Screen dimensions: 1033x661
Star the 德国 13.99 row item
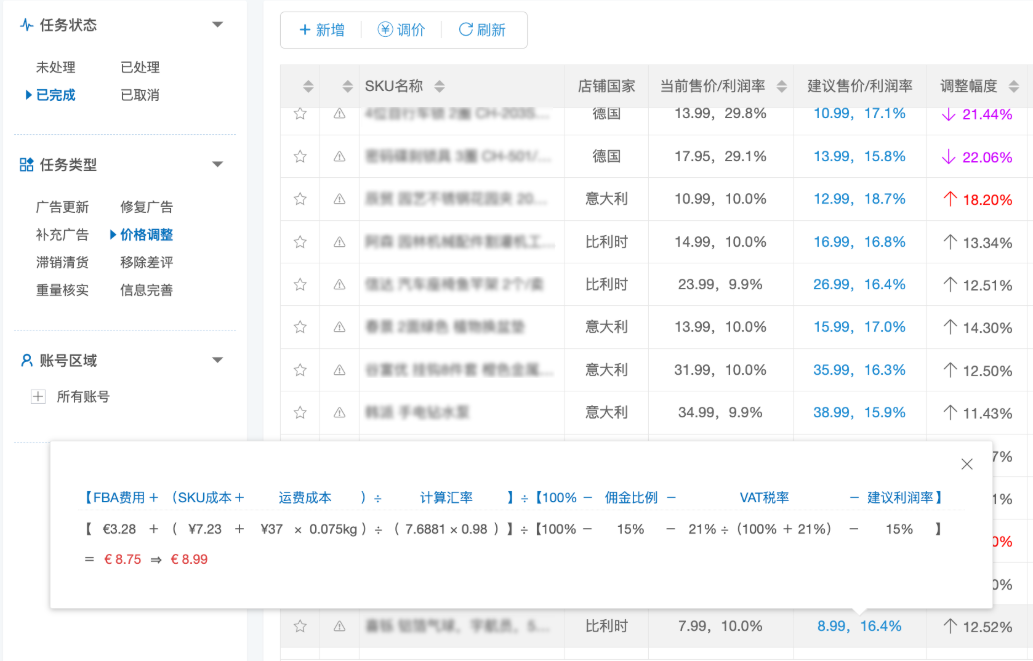click(x=300, y=114)
